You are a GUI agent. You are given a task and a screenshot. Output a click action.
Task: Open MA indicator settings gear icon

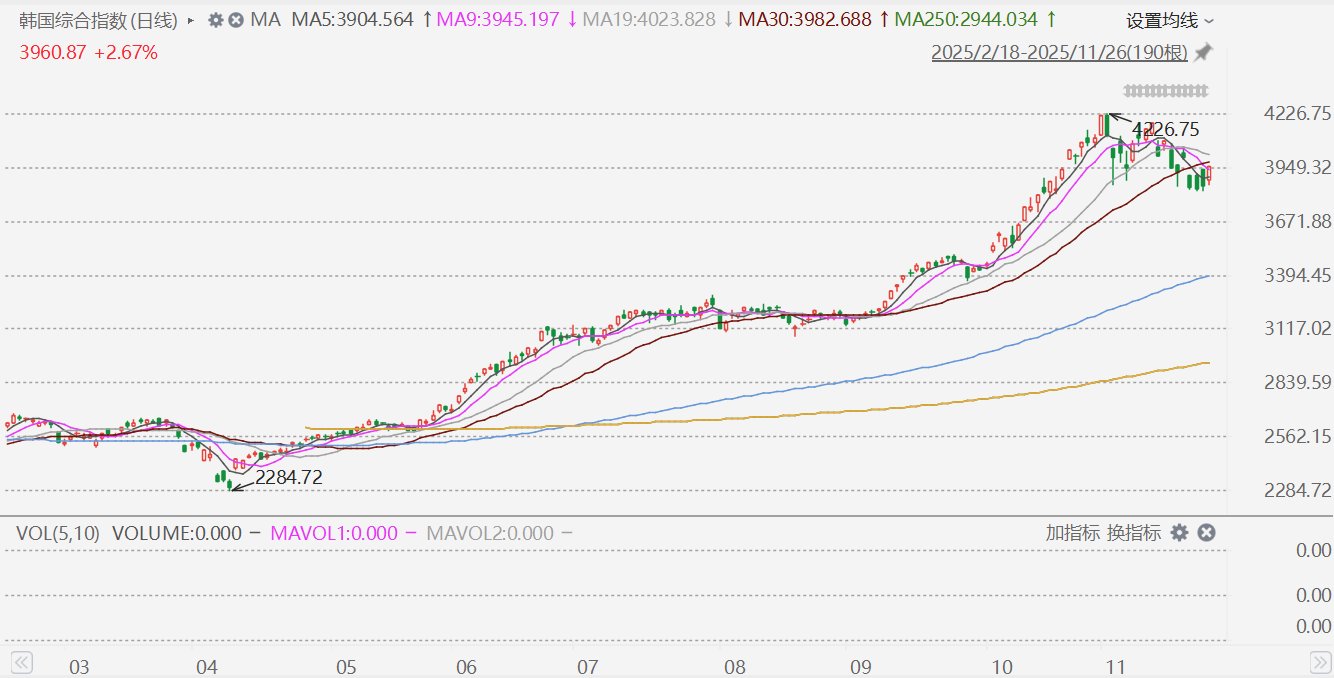pos(215,20)
